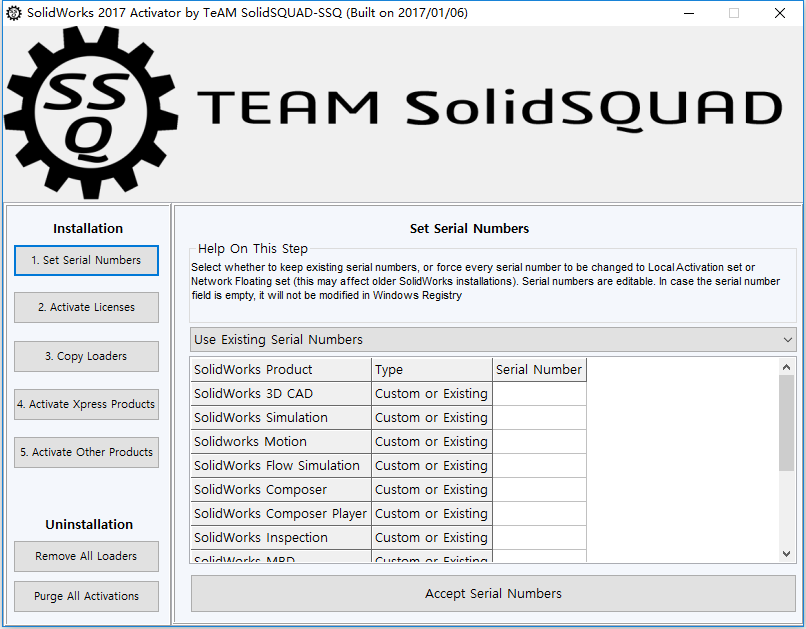
Task: Click the SolidWorks Product column header
Action: click(x=281, y=369)
